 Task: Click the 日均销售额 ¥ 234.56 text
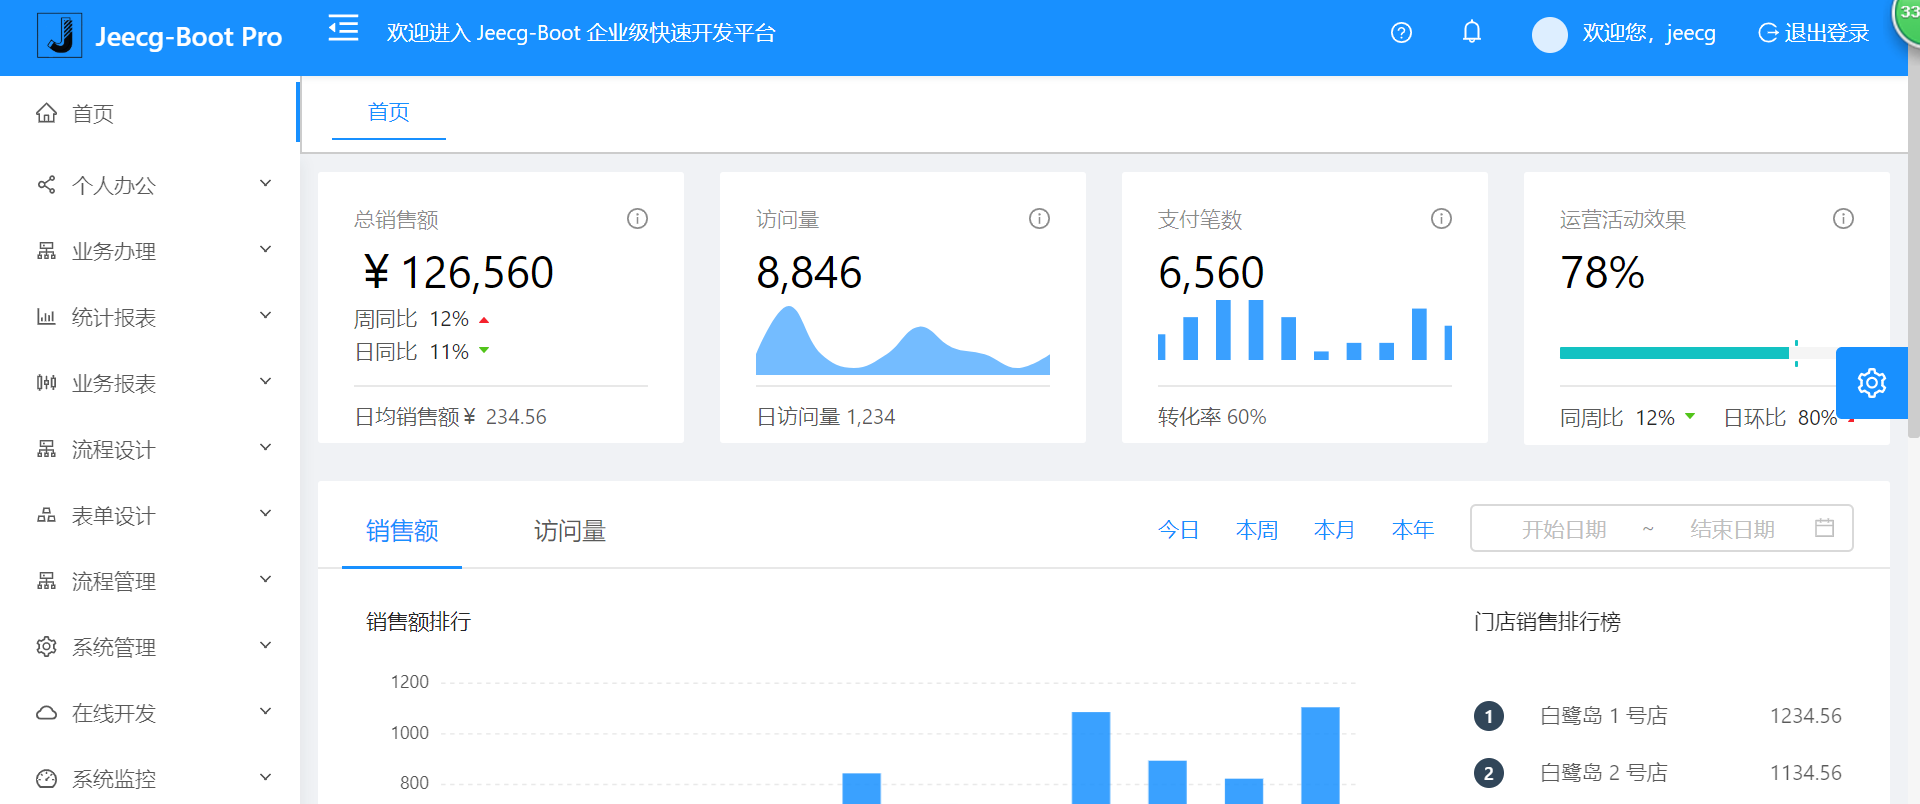pos(451,417)
